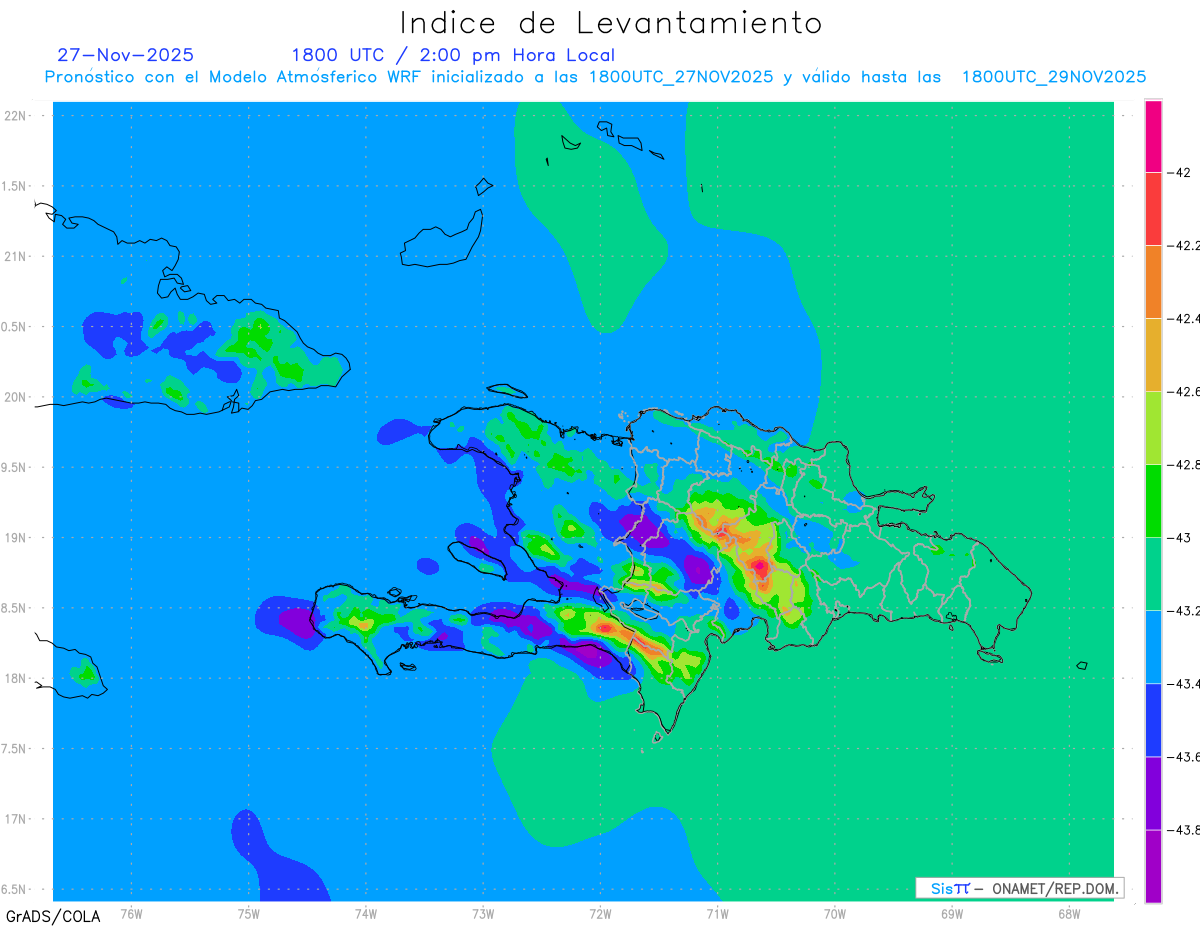Click the '70W' longitude label

tap(835, 913)
